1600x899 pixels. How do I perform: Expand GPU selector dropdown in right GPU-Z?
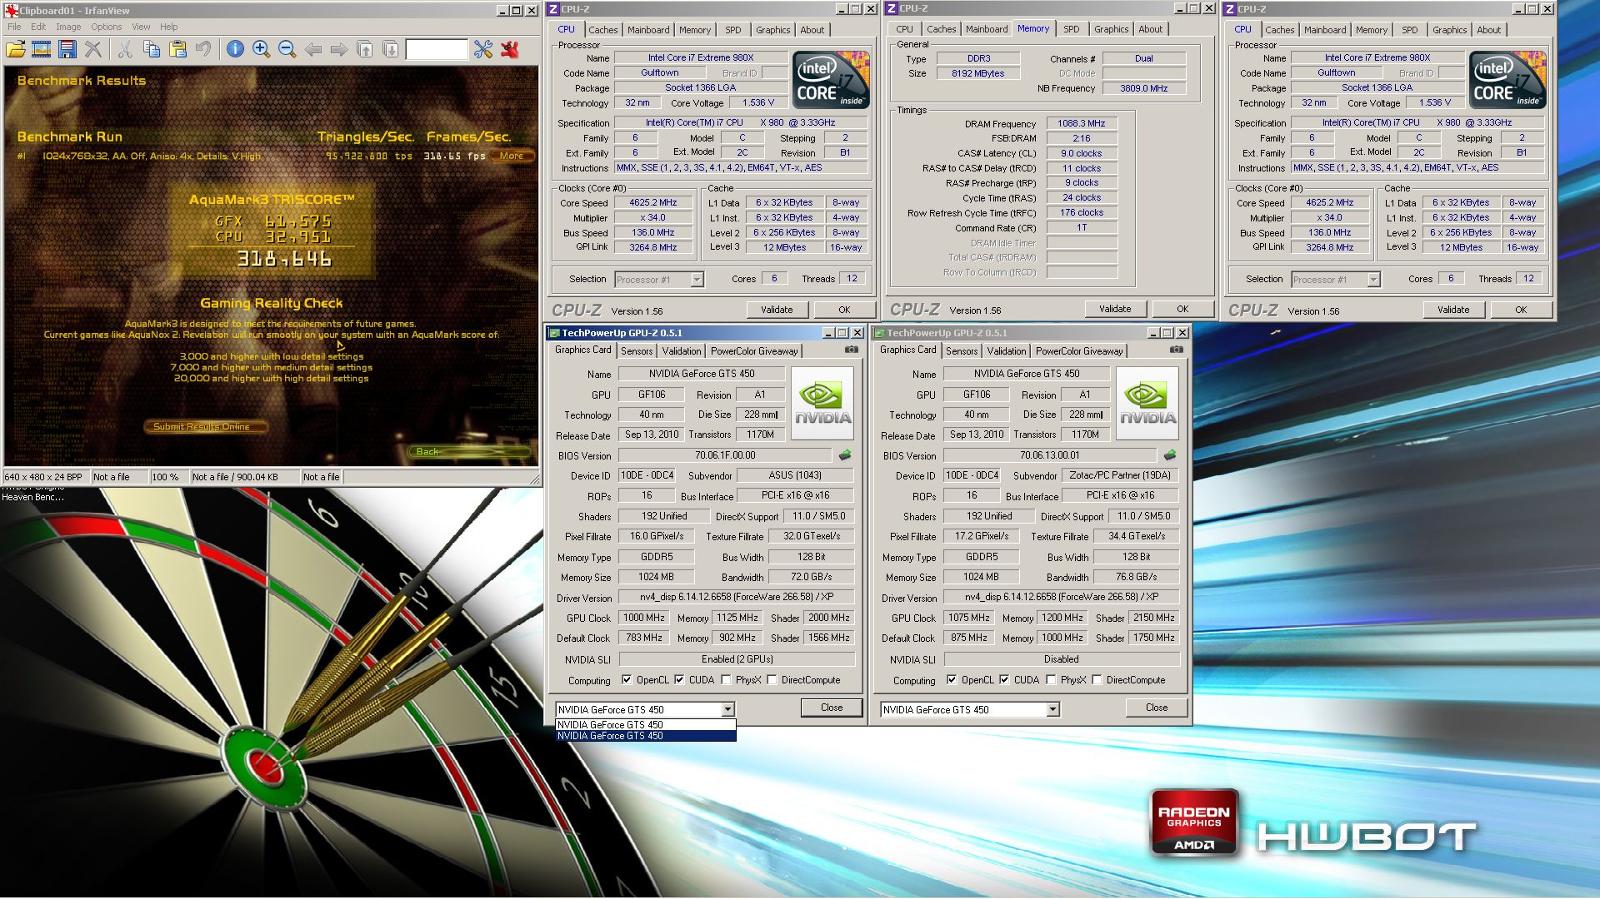tap(1052, 709)
